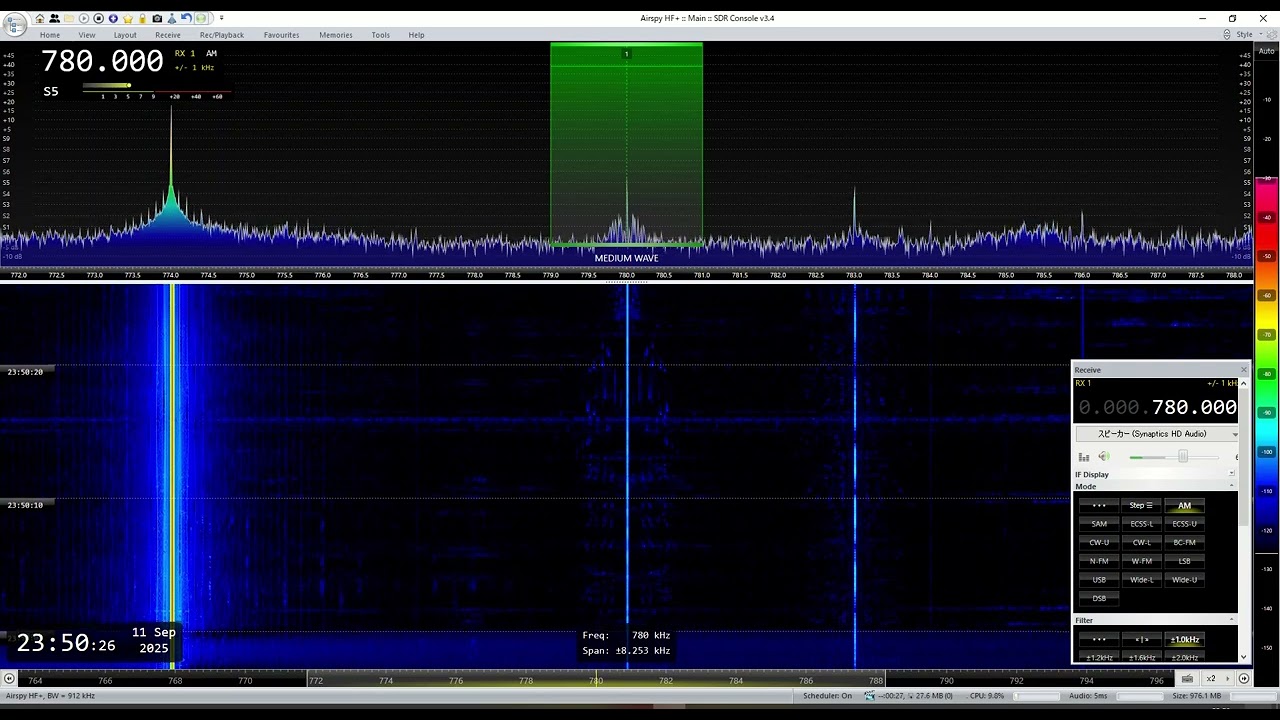Viewport: 1280px width, 720px height.
Task: Click the 780.000 frequency display in Receive panel
Action: 1194,408
